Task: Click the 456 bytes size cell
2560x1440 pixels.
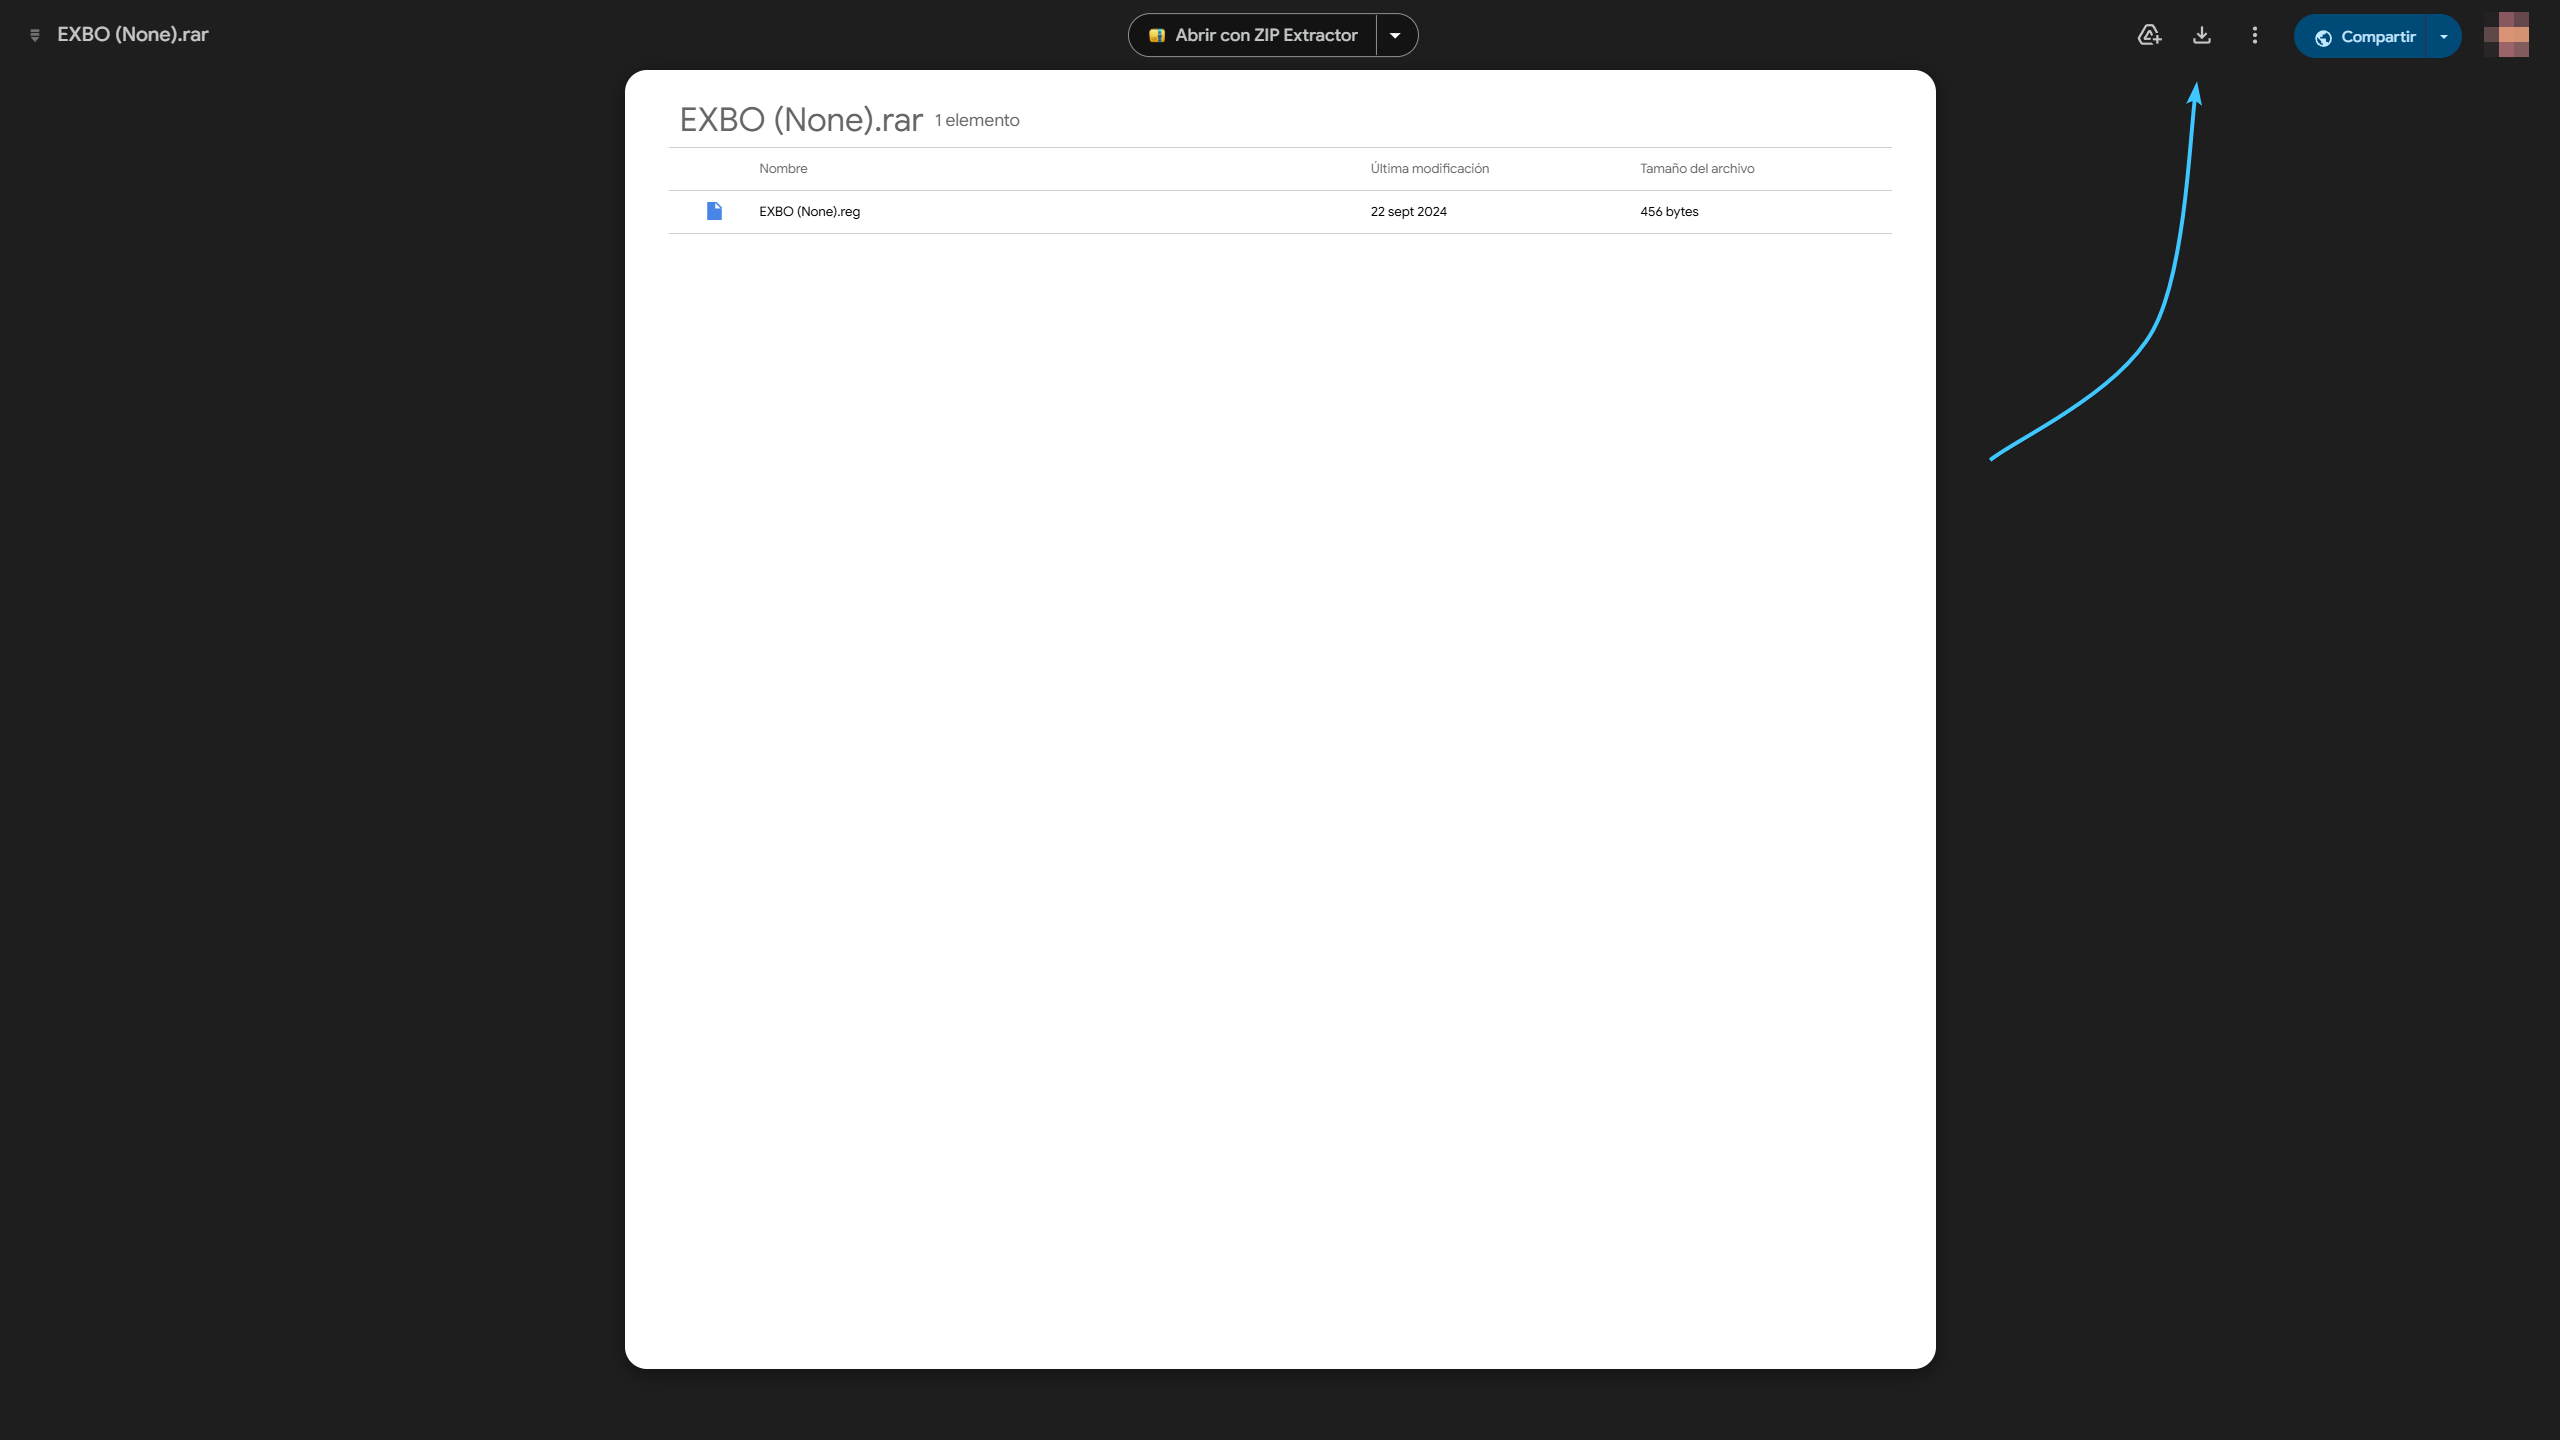Action: point(1669,211)
